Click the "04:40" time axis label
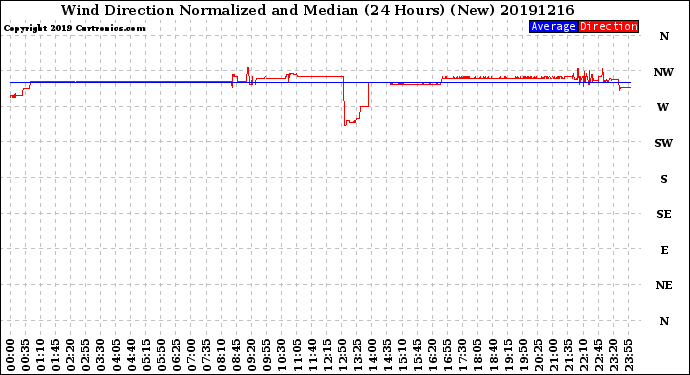 [131, 355]
